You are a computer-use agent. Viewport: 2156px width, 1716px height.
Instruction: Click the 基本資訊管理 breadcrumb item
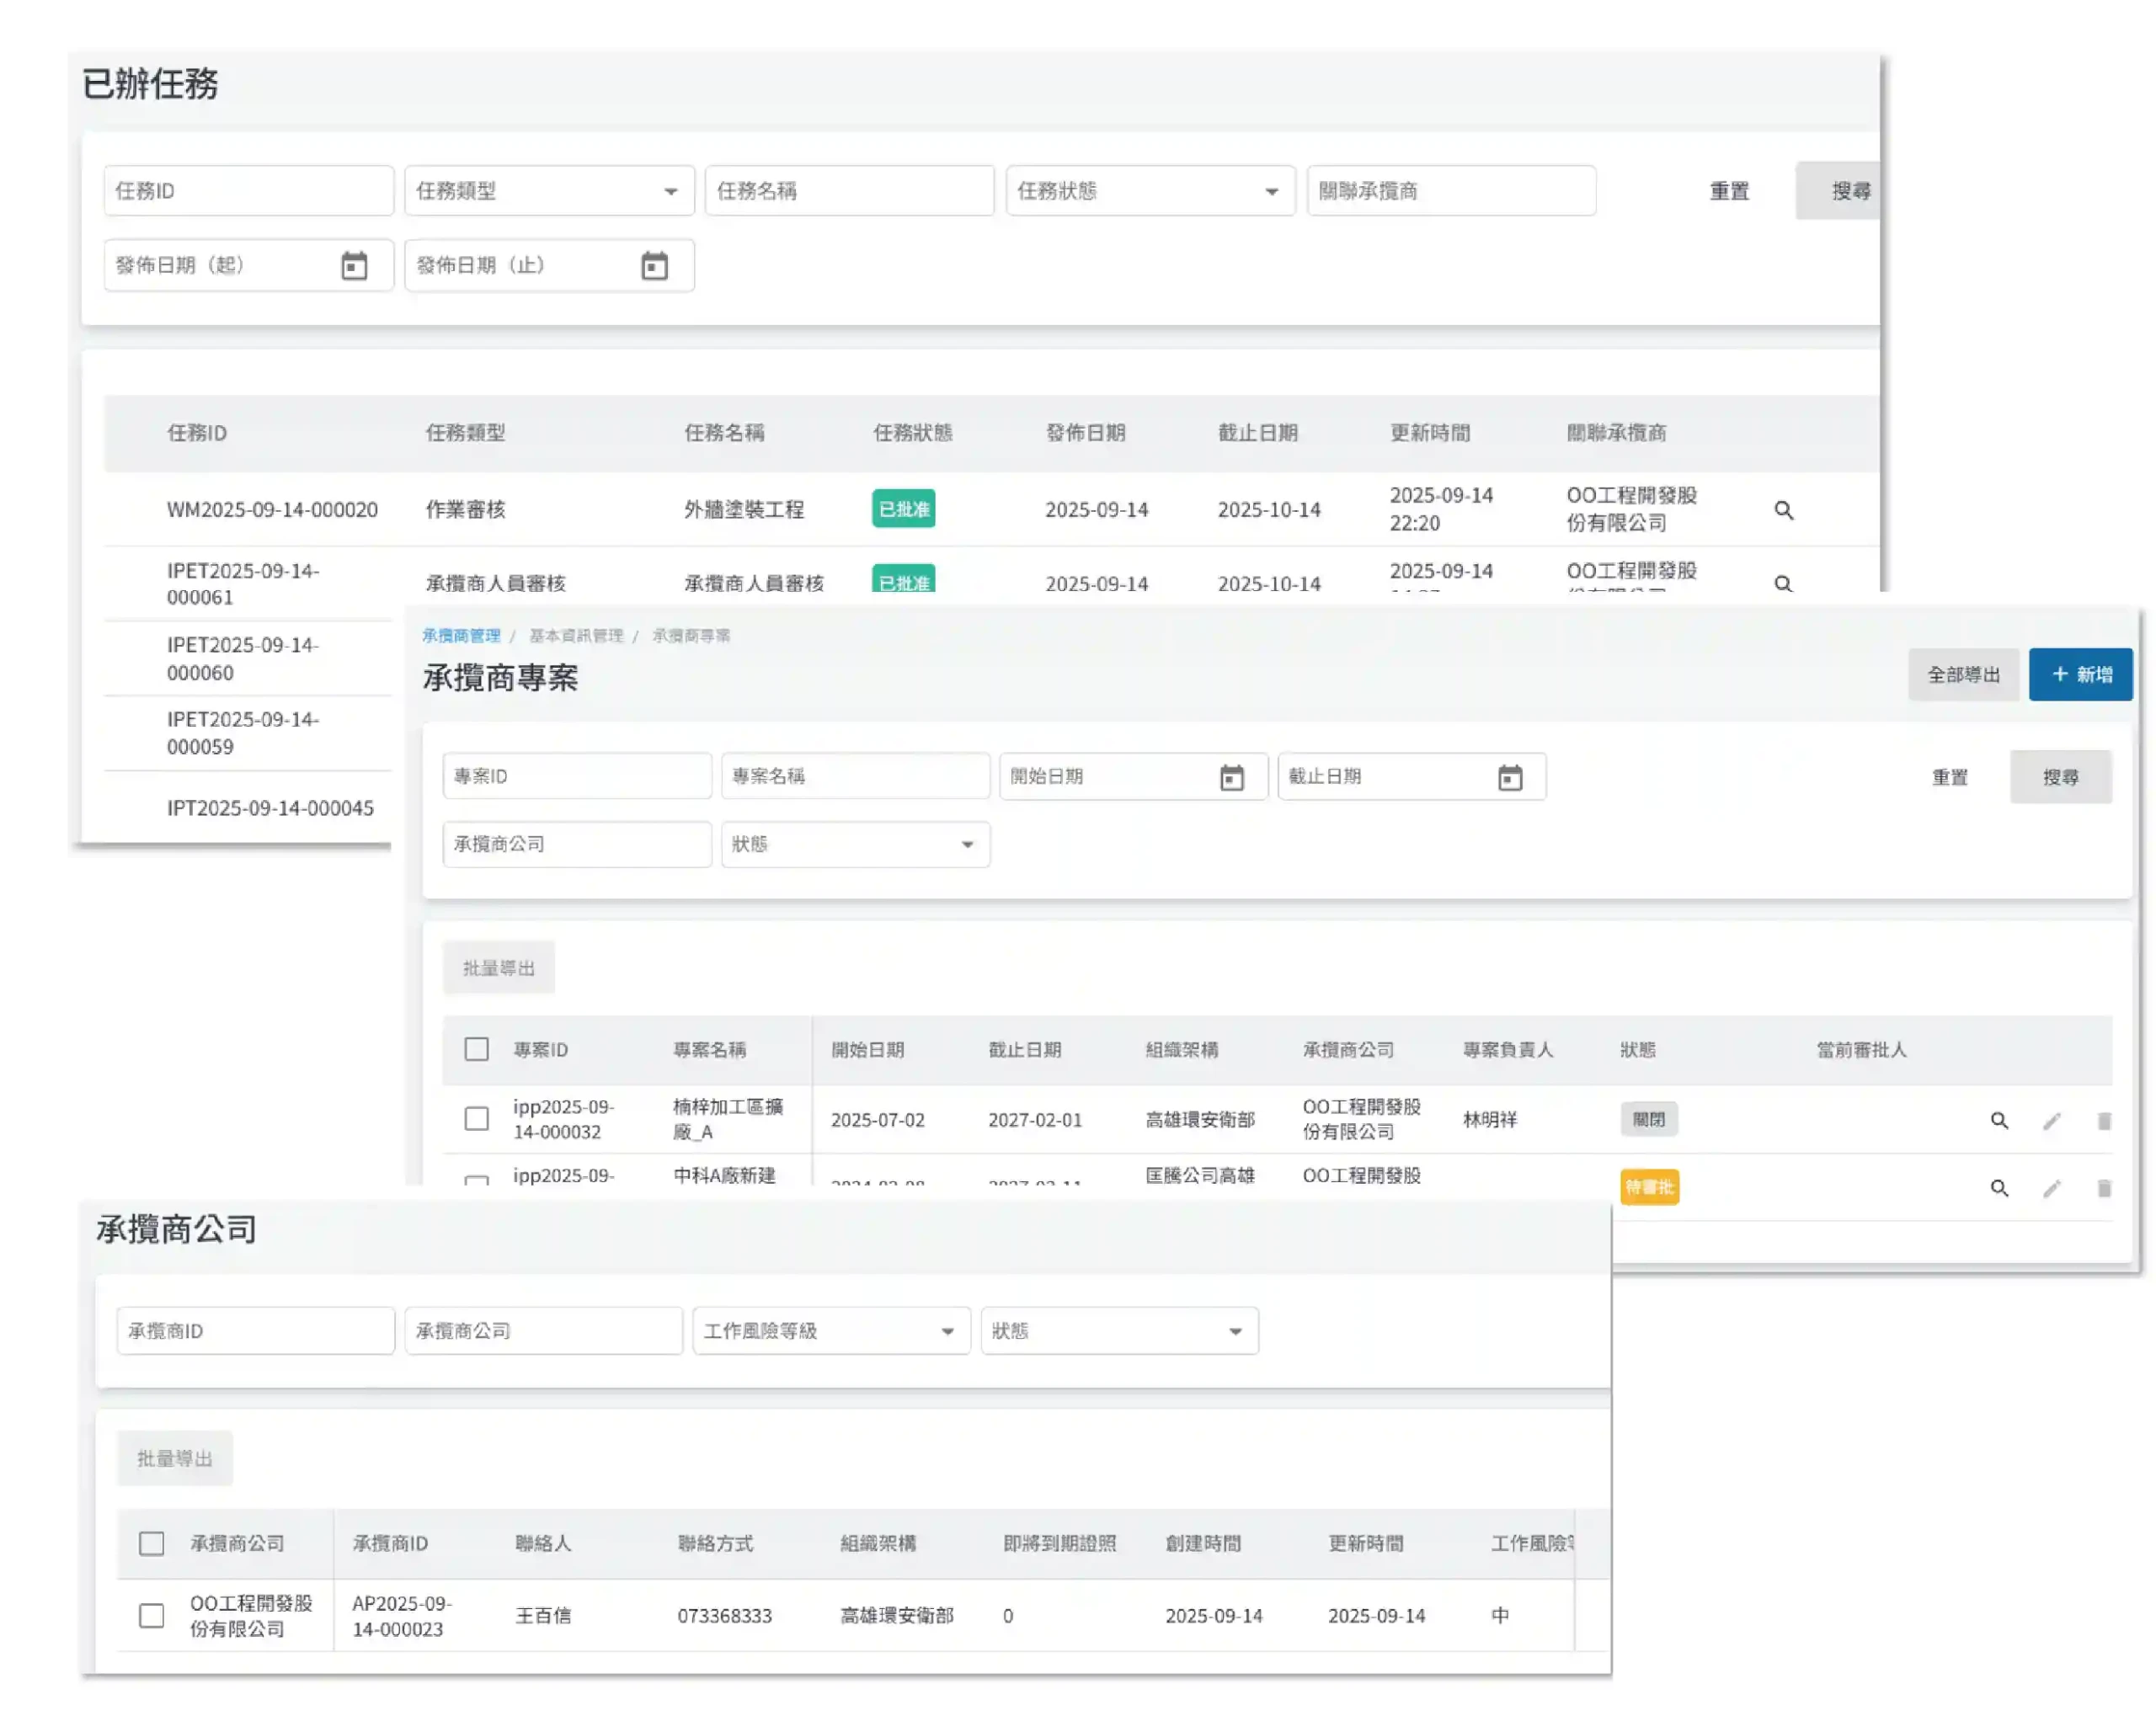[x=576, y=635]
